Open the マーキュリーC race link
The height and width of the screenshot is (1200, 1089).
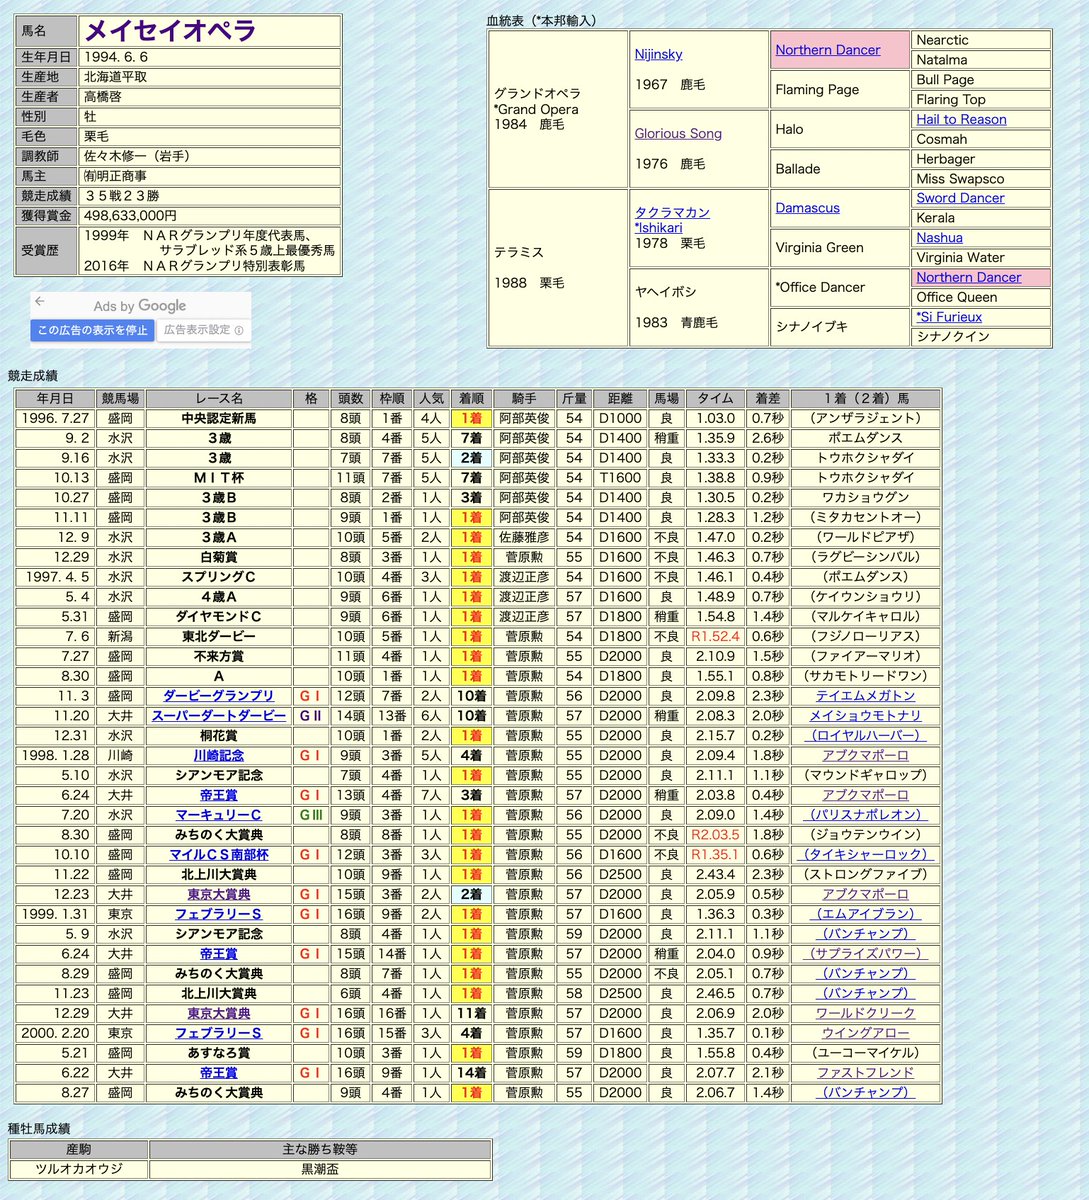pyautogui.click(x=218, y=815)
